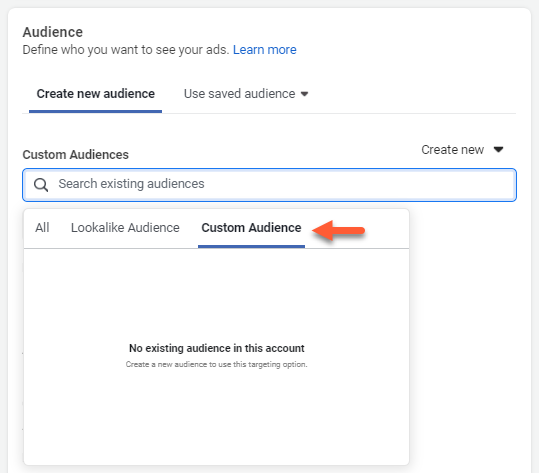Click the blue underline under Custom Audience
Image resolution: width=539 pixels, height=473 pixels.
[251, 246]
